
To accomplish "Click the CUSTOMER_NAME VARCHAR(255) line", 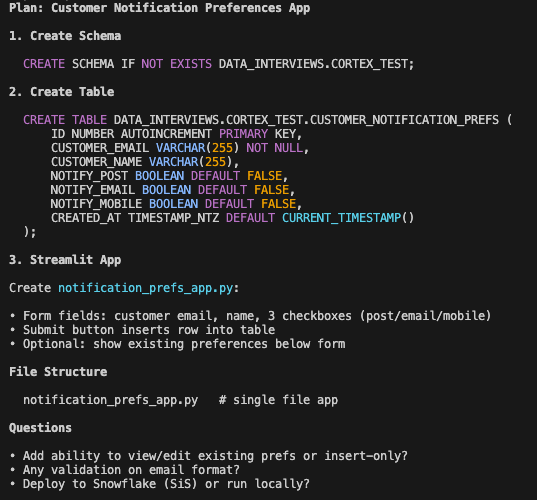I will pyautogui.click(x=145, y=162).
